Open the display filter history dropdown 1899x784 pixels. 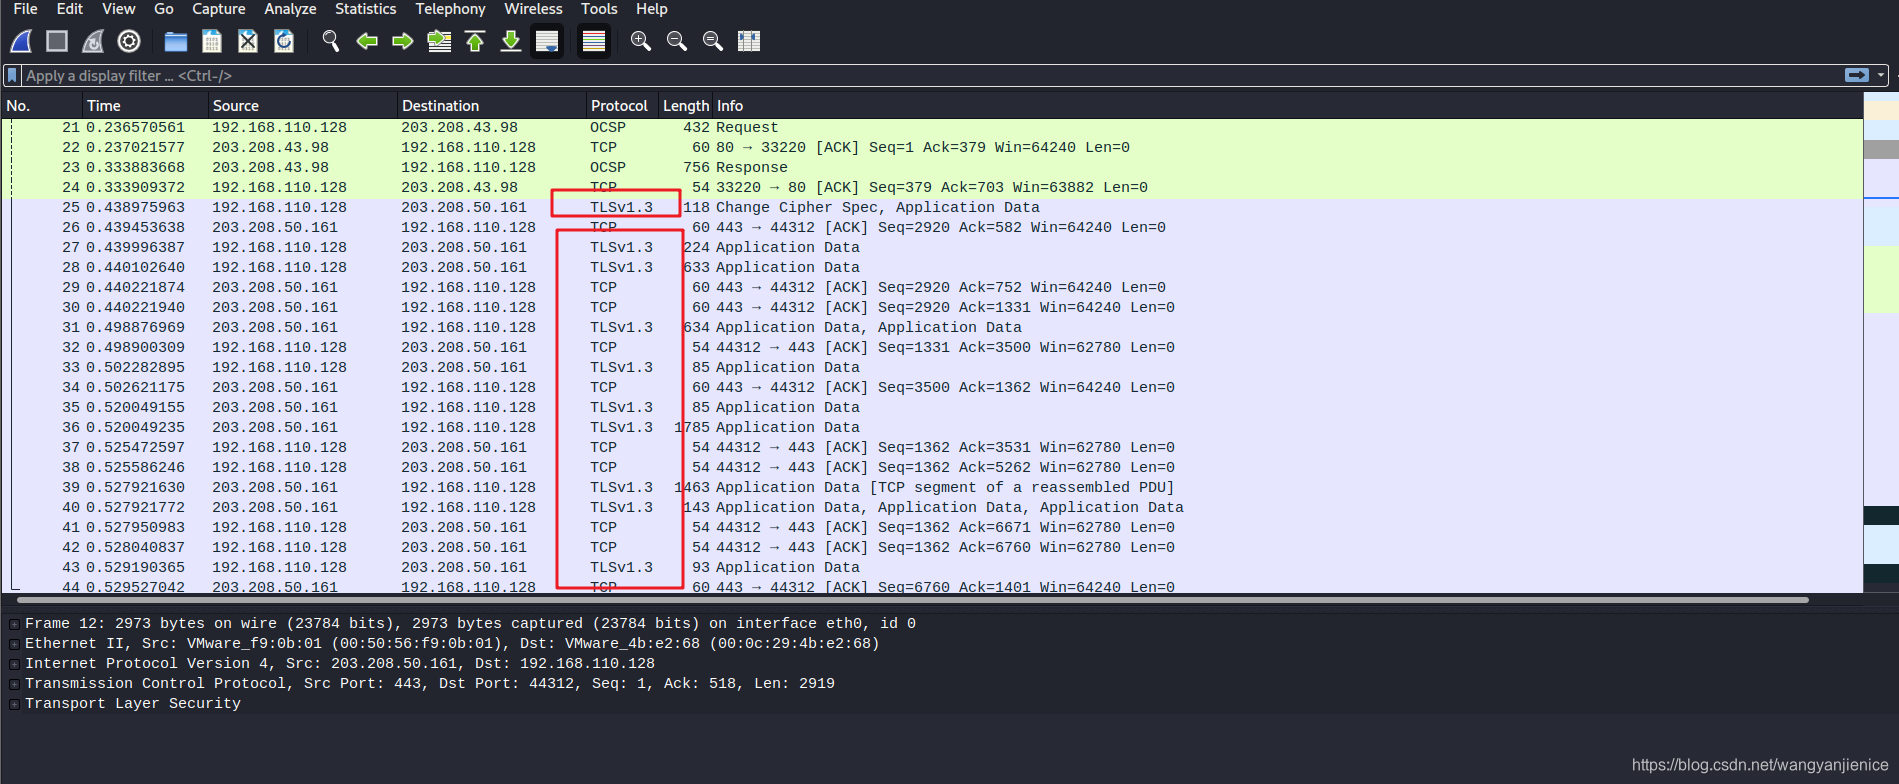coord(1881,75)
